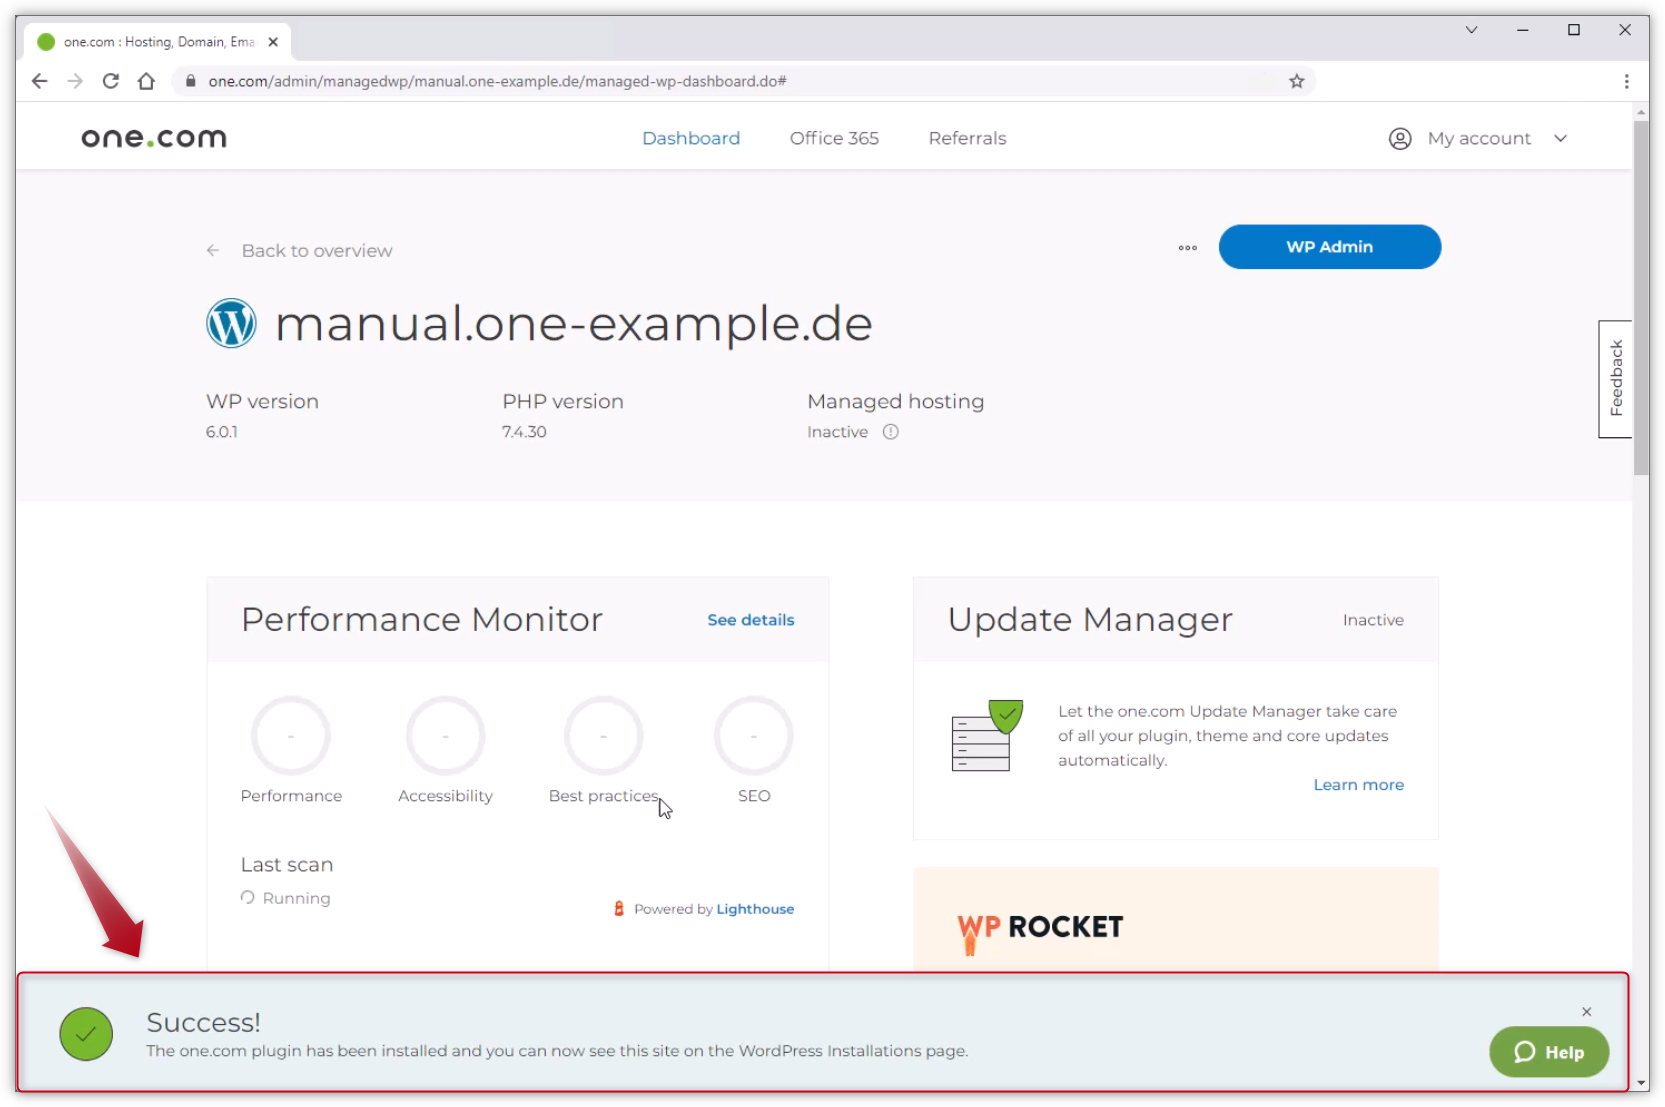Click the WordPress logo beside the site name
1665x1107 pixels.
pos(231,323)
